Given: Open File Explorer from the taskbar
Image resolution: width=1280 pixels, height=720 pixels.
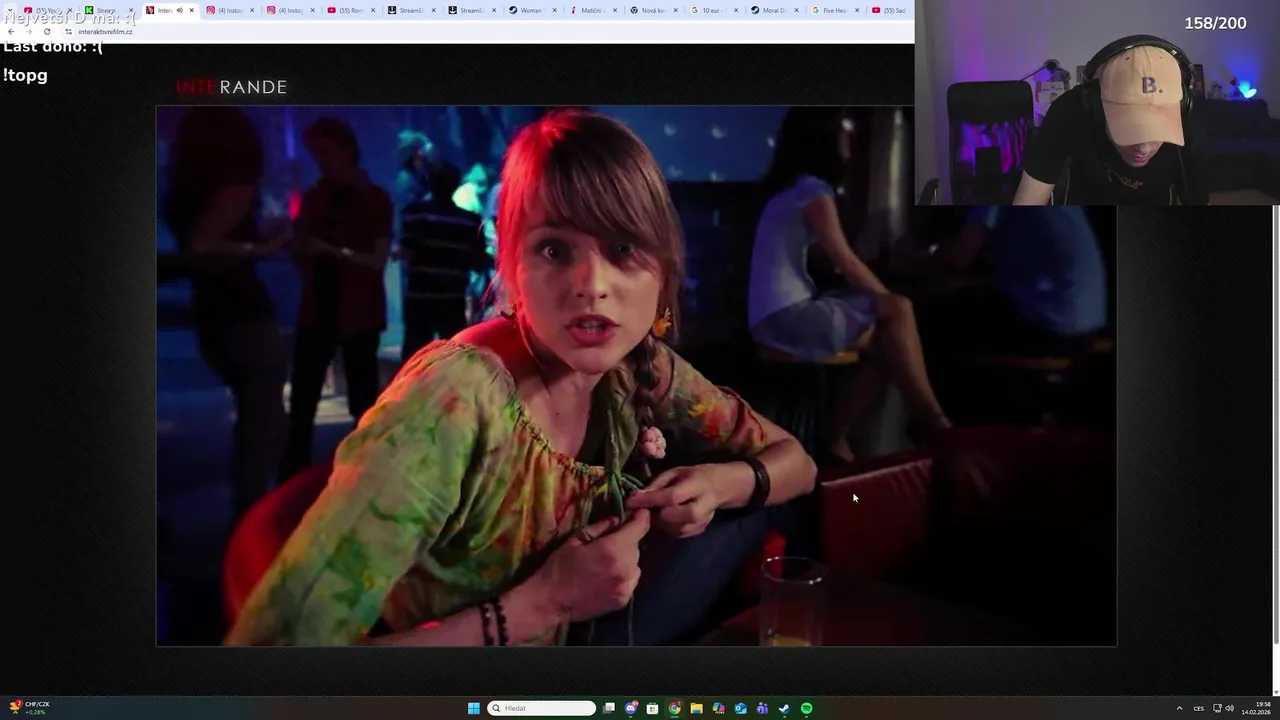Looking at the screenshot, I should (x=696, y=708).
